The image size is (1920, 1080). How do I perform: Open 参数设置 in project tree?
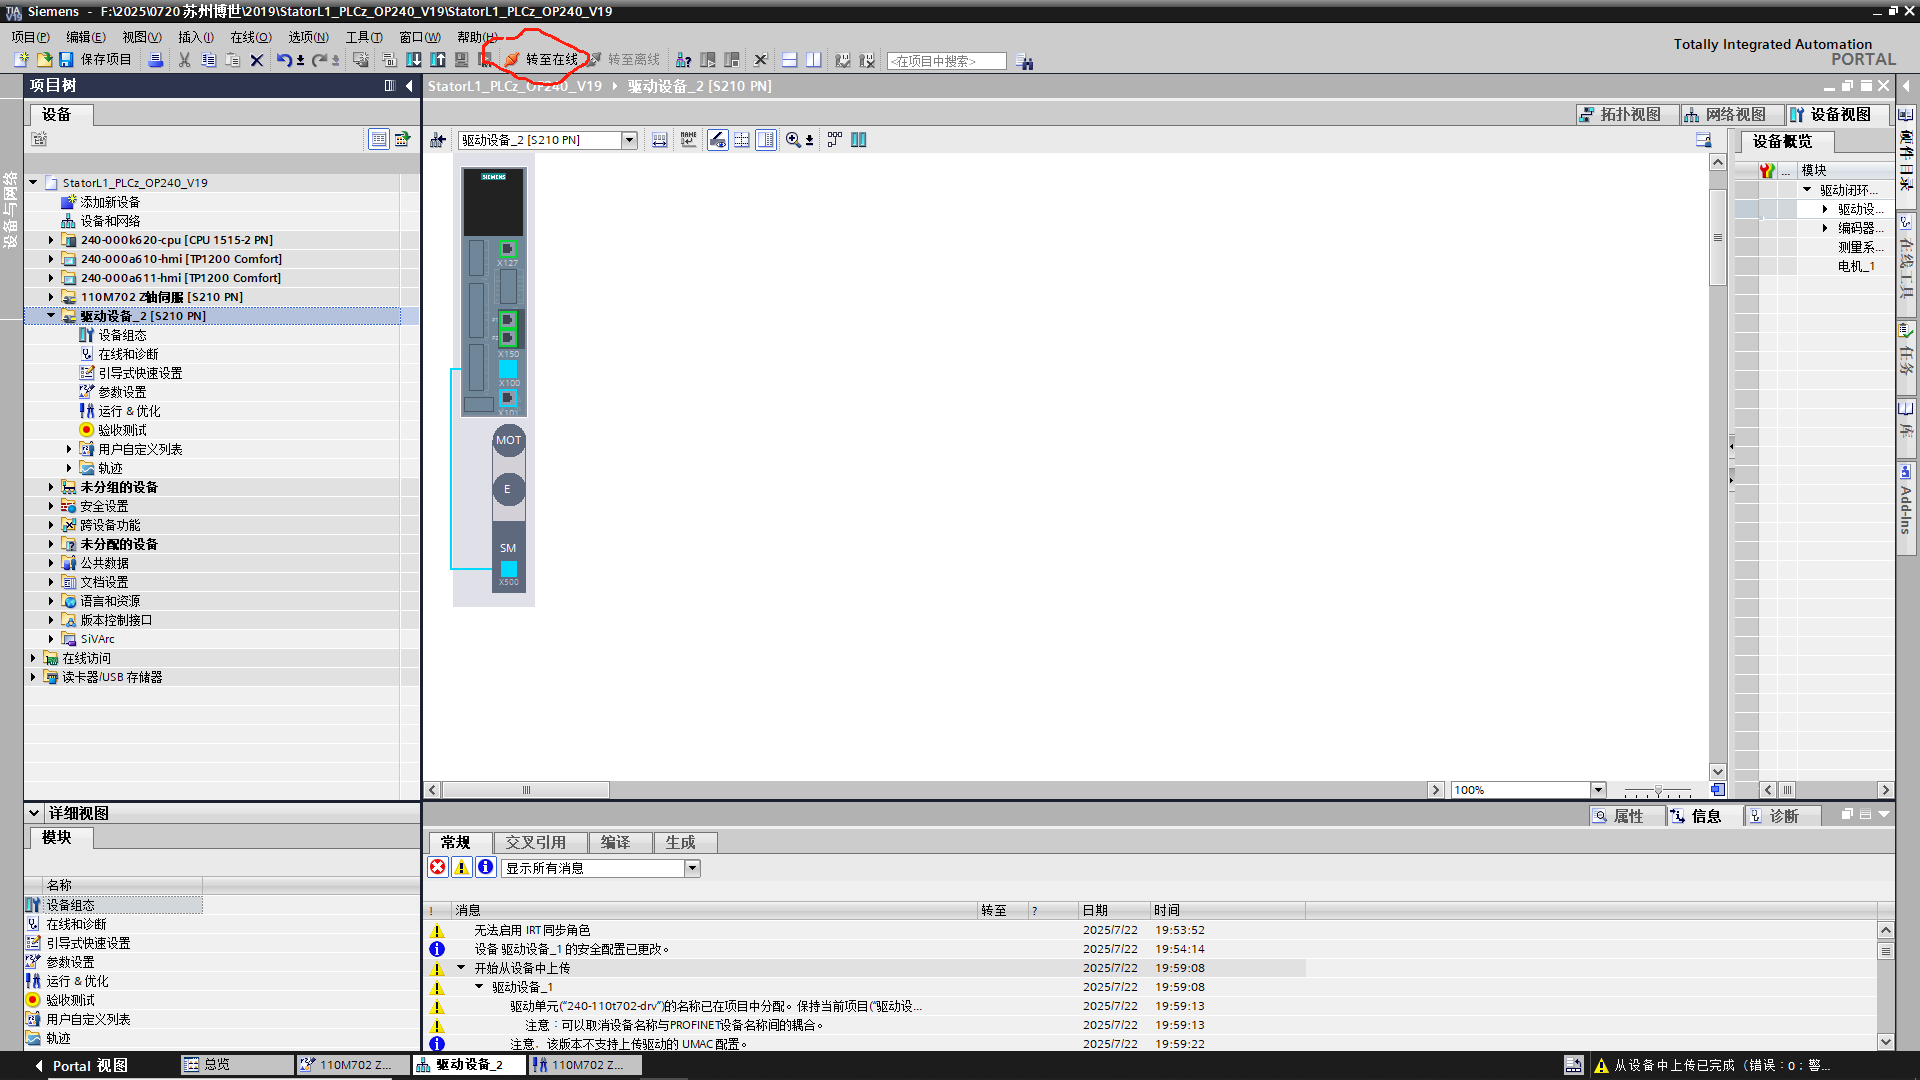click(x=122, y=392)
